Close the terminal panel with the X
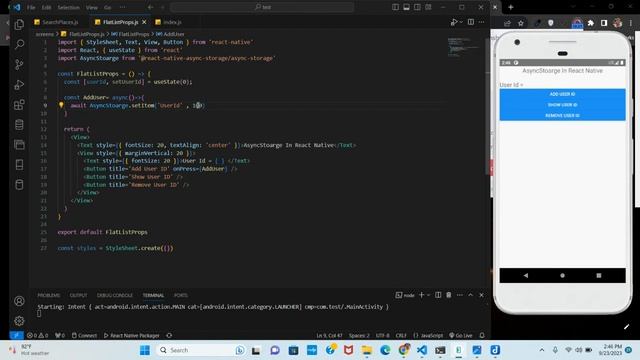The height and width of the screenshot is (360, 640). tap(481, 295)
